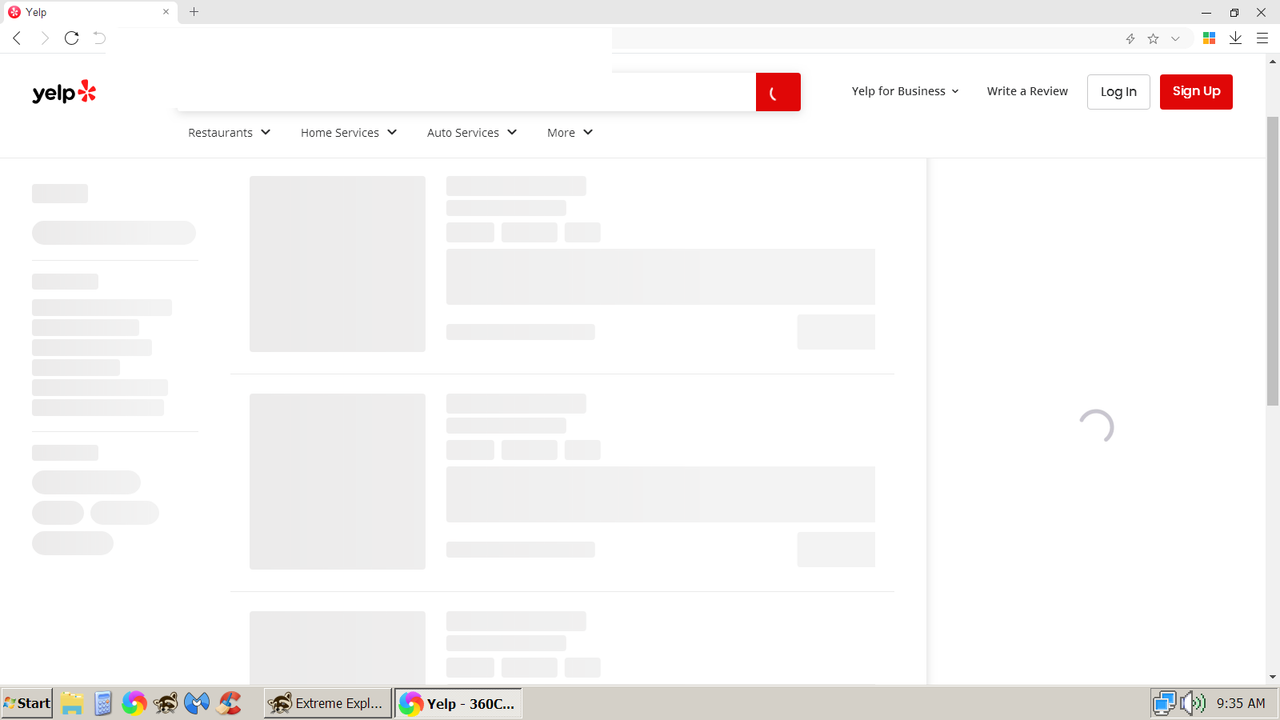Click the network icon in the system tray

pos(1164,703)
